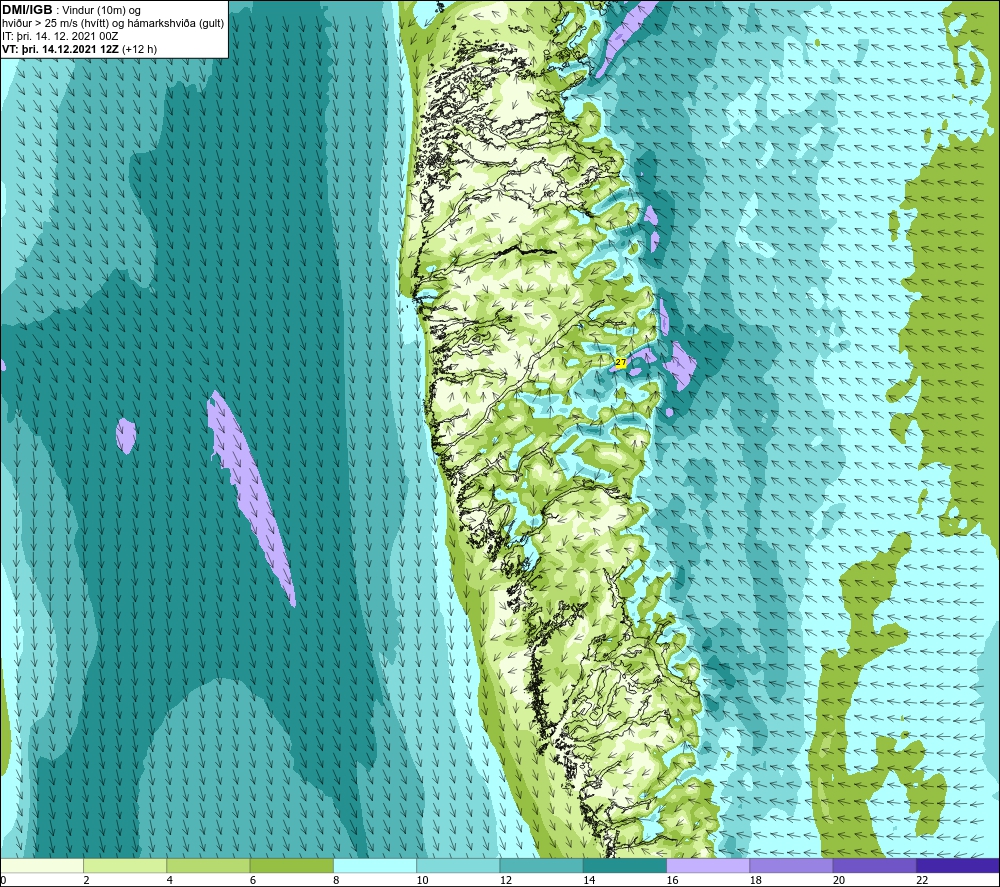Click the legend scale label '8'
1000x887 pixels.
pos(336,880)
